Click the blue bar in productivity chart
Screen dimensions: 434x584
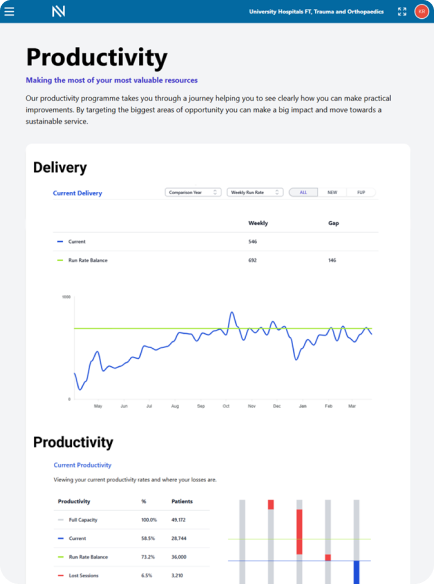(x=357, y=572)
